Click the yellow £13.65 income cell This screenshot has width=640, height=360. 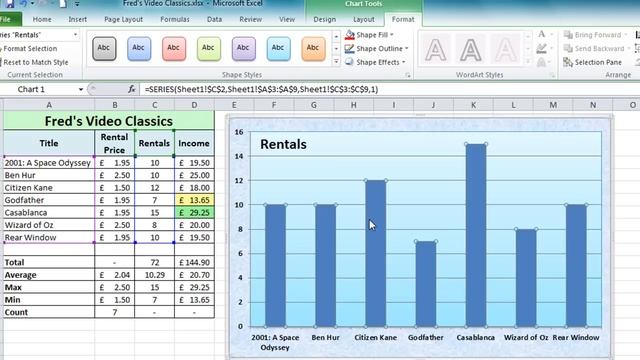coord(194,200)
